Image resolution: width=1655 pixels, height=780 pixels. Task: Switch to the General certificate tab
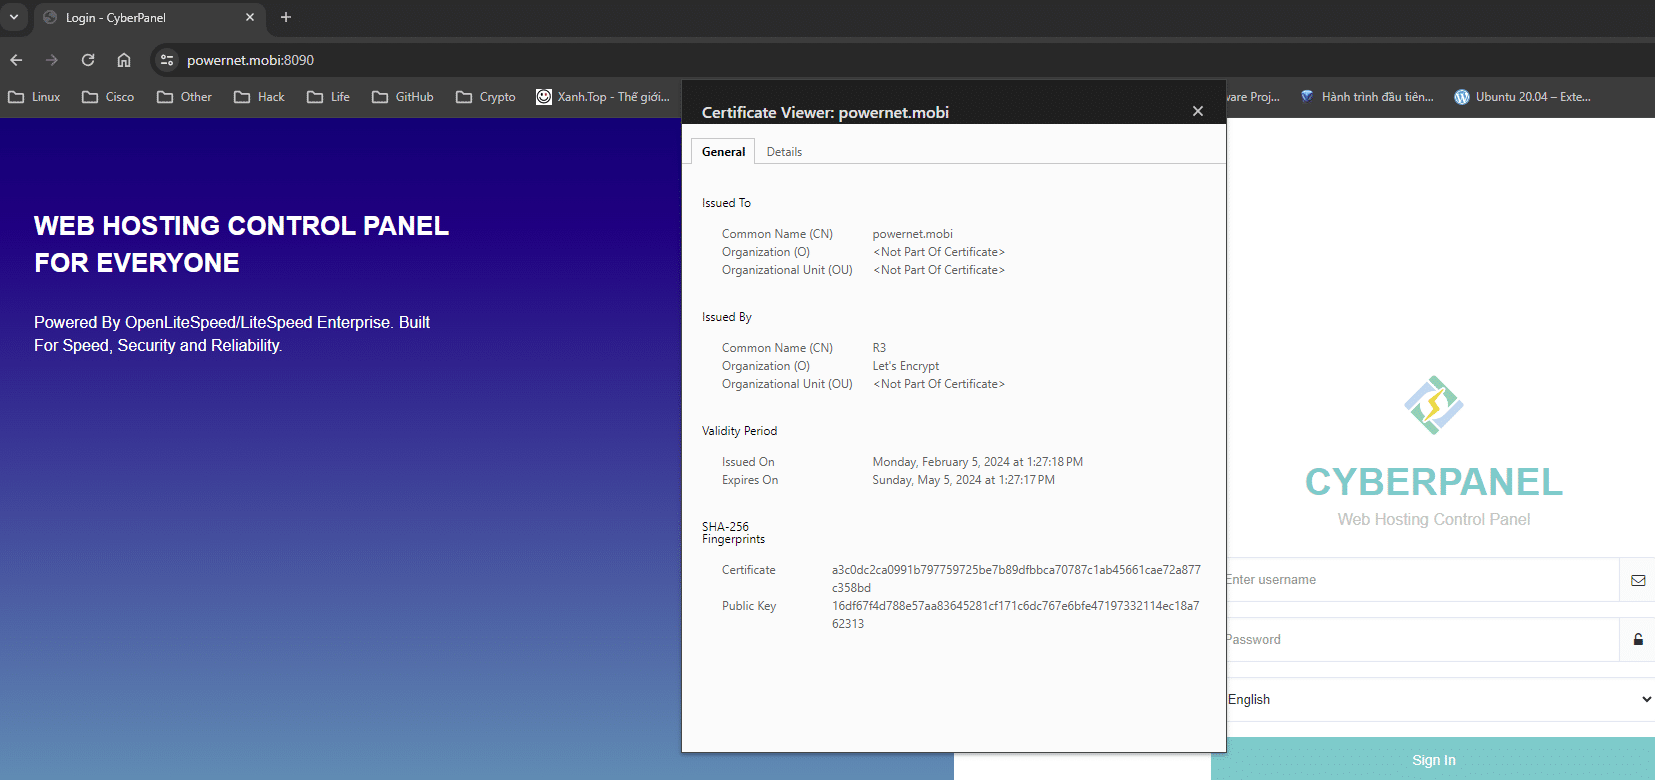point(723,152)
